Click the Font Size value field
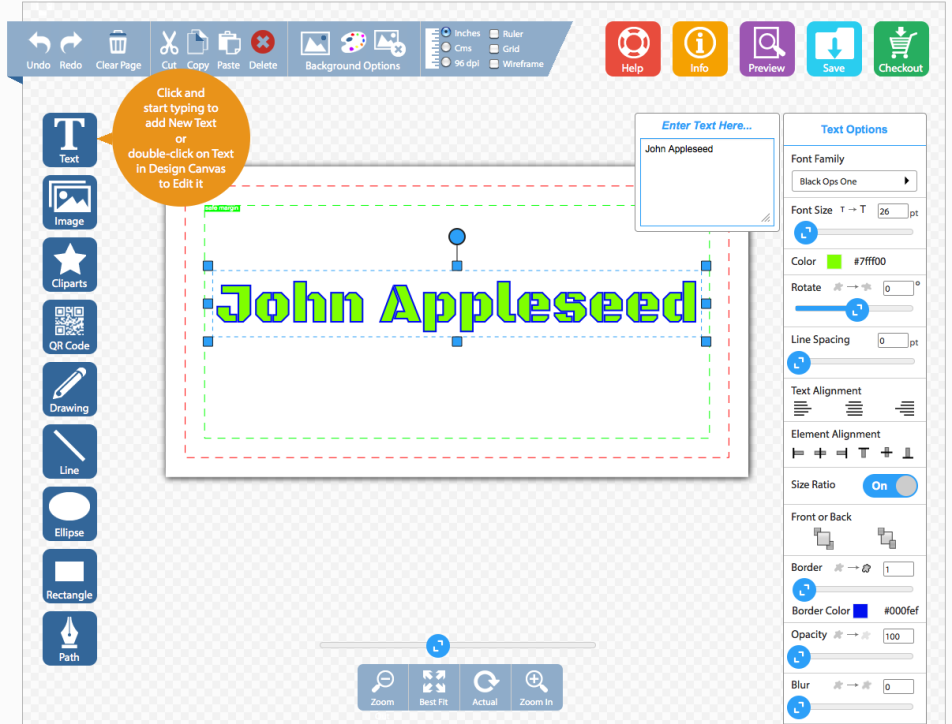Screen dimensions: 952x724 pos(893,211)
